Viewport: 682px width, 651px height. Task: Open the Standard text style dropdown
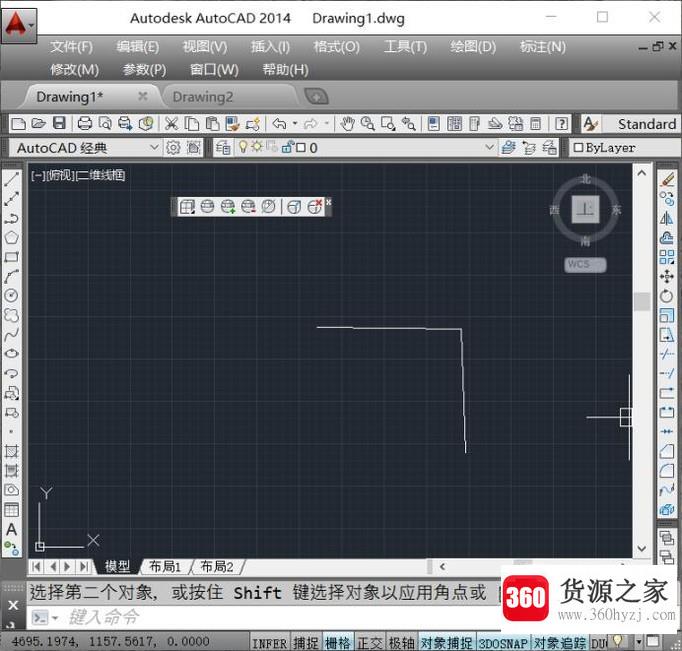pyautogui.click(x=641, y=124)
